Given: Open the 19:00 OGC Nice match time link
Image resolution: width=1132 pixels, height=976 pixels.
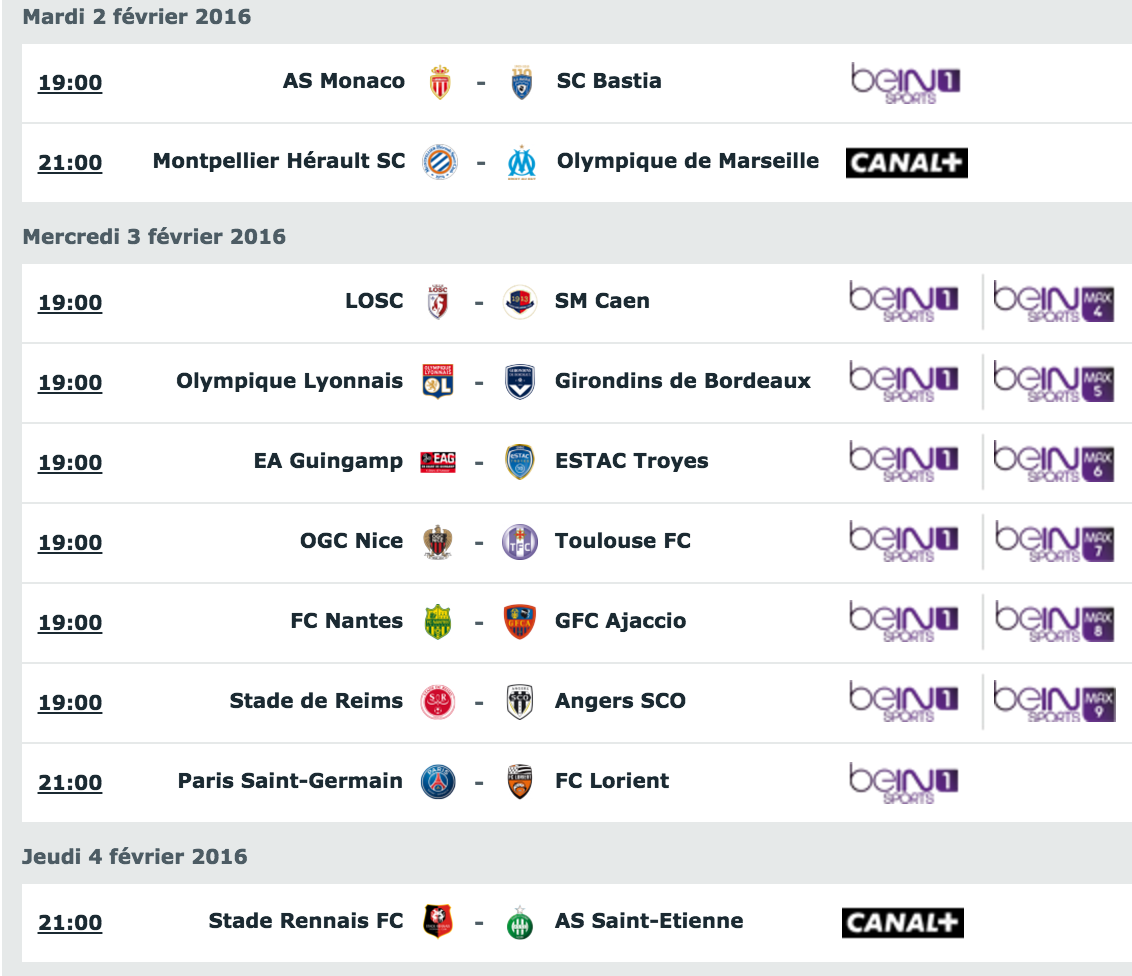Looking at the screenshot, I should [70, 542].
